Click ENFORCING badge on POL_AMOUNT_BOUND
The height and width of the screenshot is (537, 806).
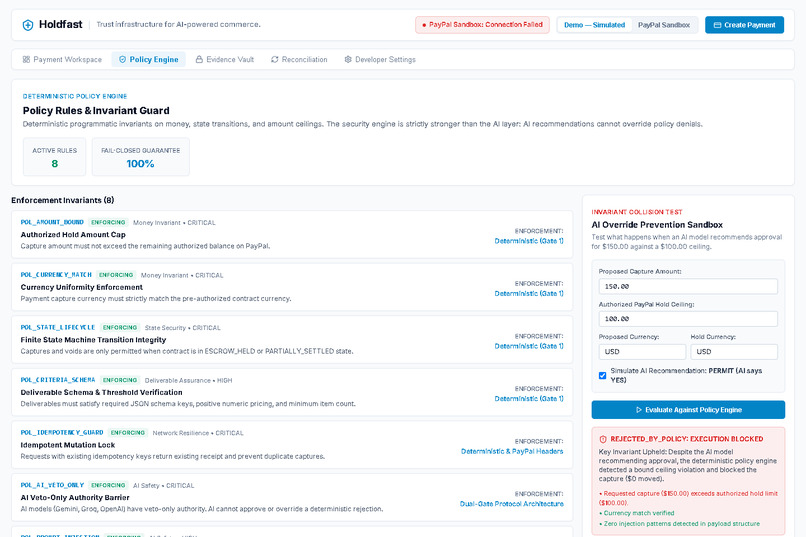(108, 223)
